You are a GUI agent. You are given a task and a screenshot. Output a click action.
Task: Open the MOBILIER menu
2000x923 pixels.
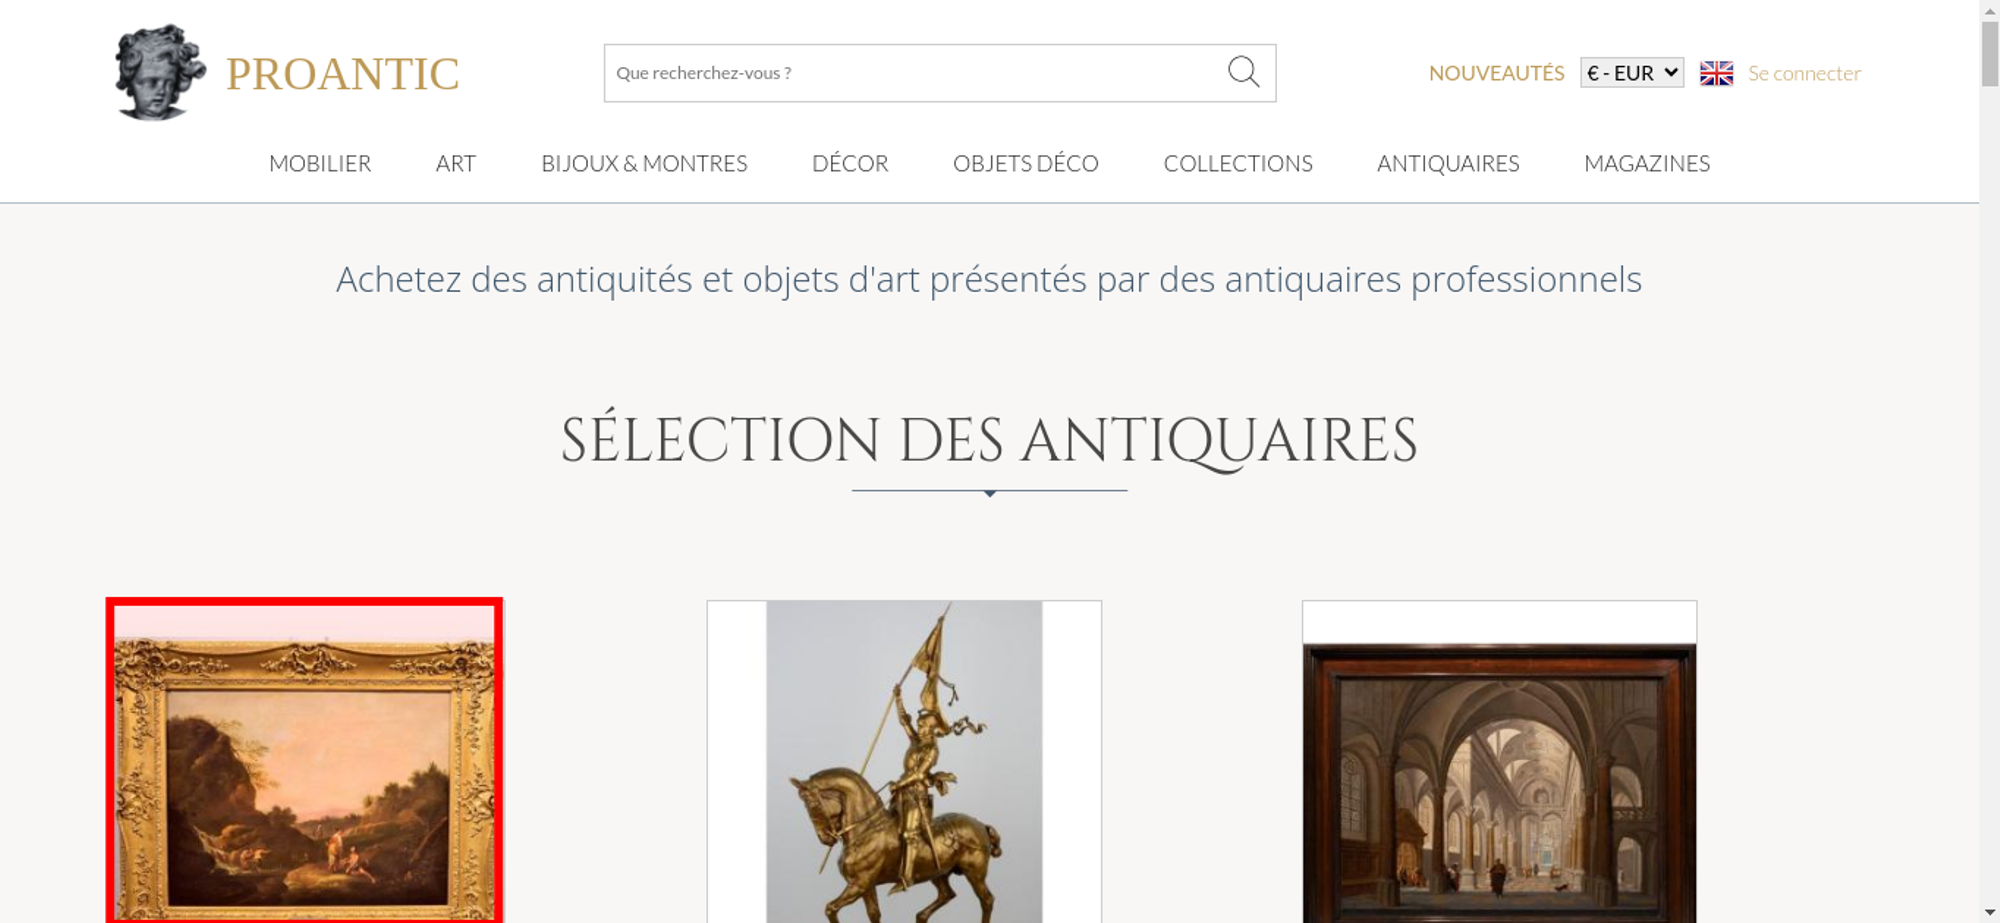(320, 163)
